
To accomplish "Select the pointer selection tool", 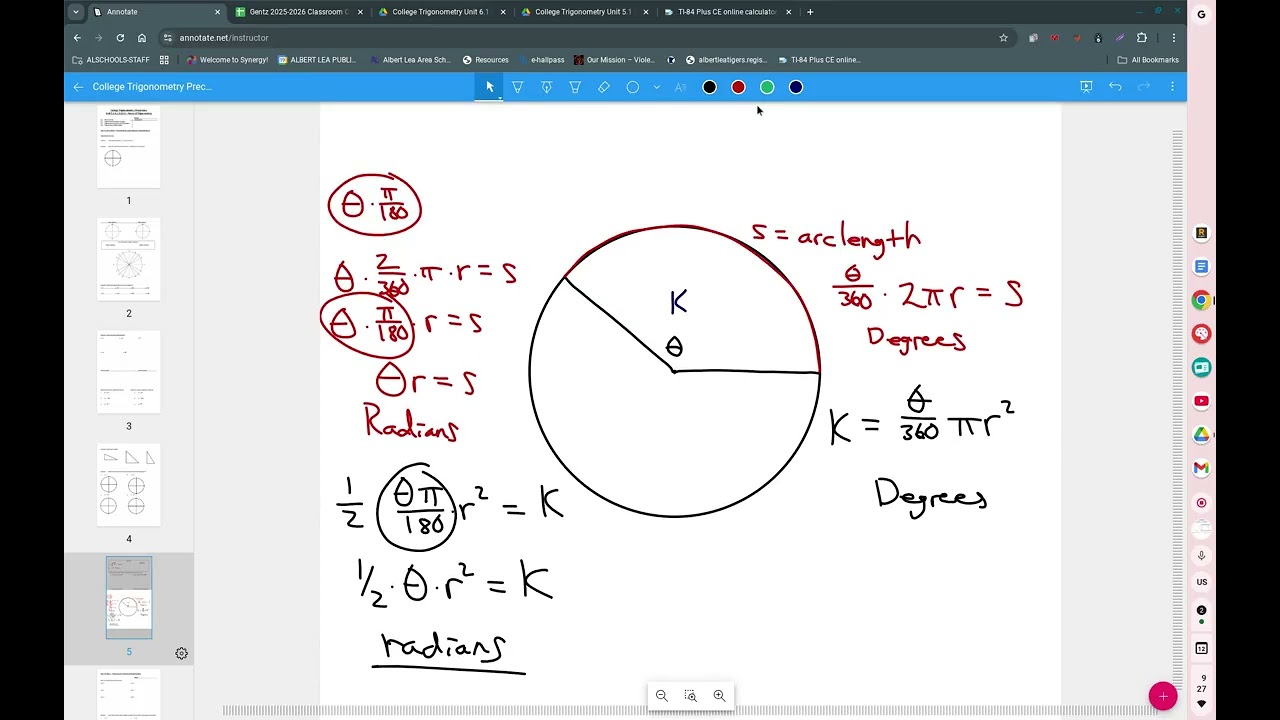I will (x=490, y=87).
